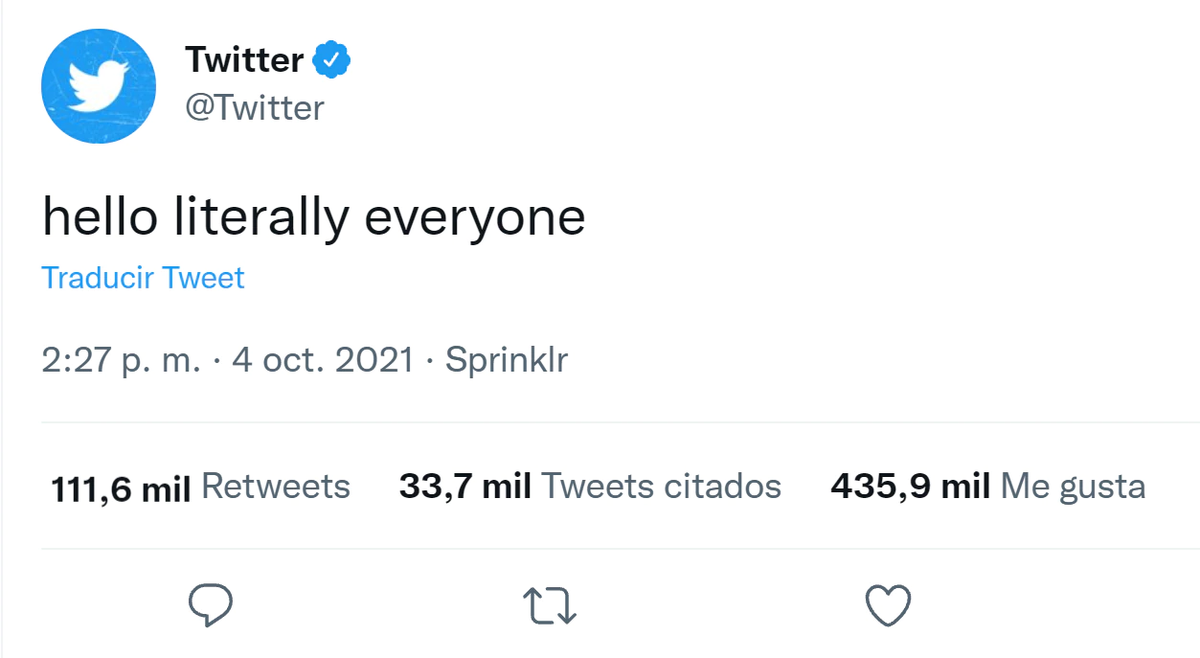Click the 111,6 mil retweet count
Image resolution: width=1200 pixels, height=658 pixels.
click(120, 488)
